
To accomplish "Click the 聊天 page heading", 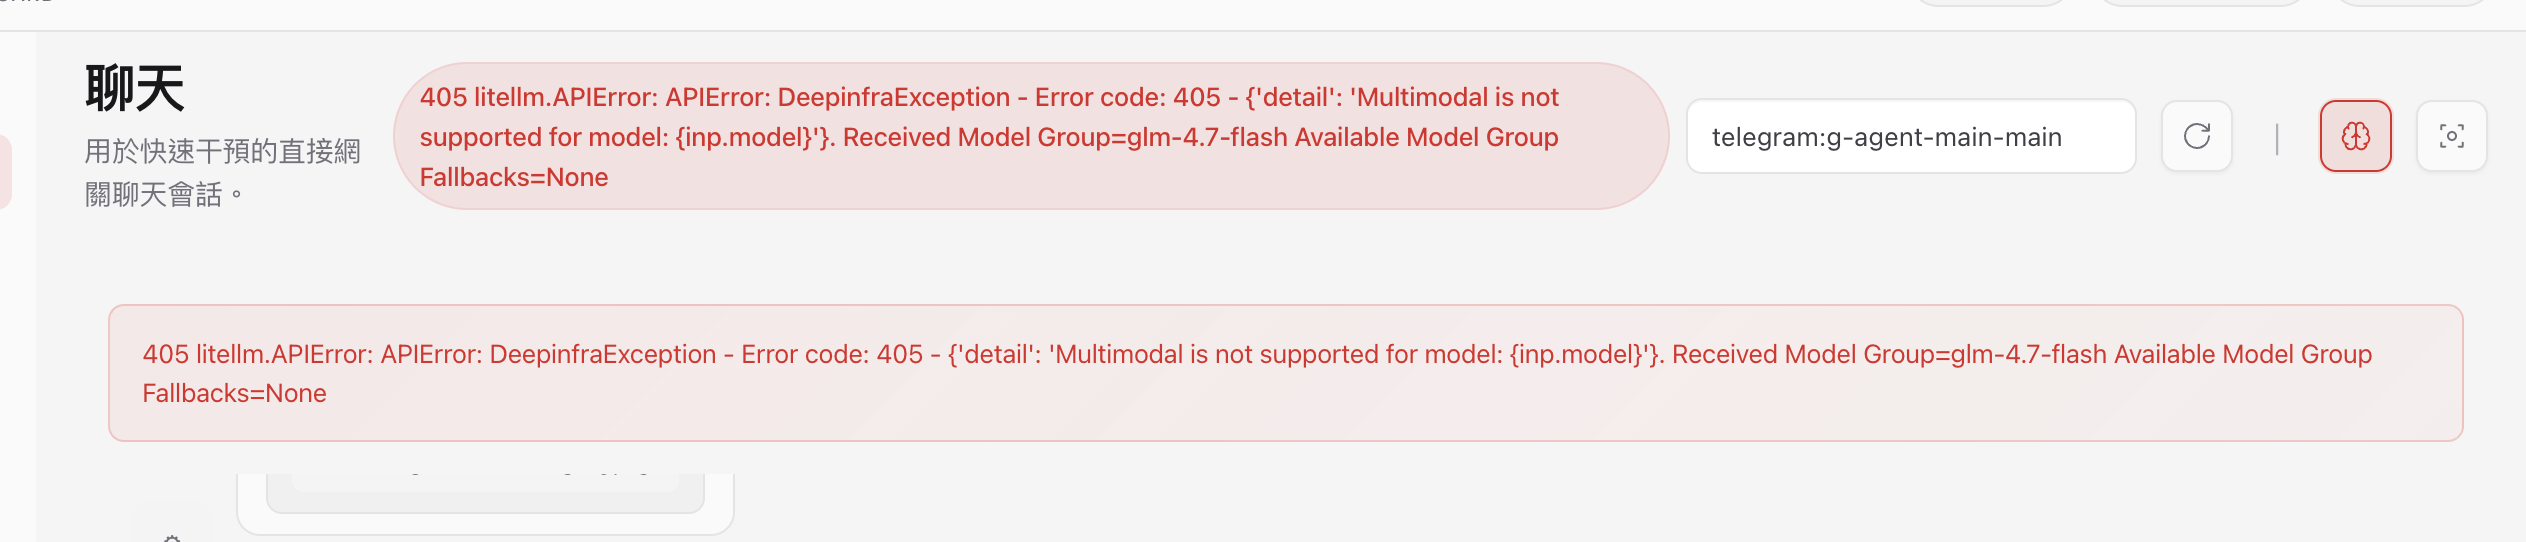I will point(135,88).
